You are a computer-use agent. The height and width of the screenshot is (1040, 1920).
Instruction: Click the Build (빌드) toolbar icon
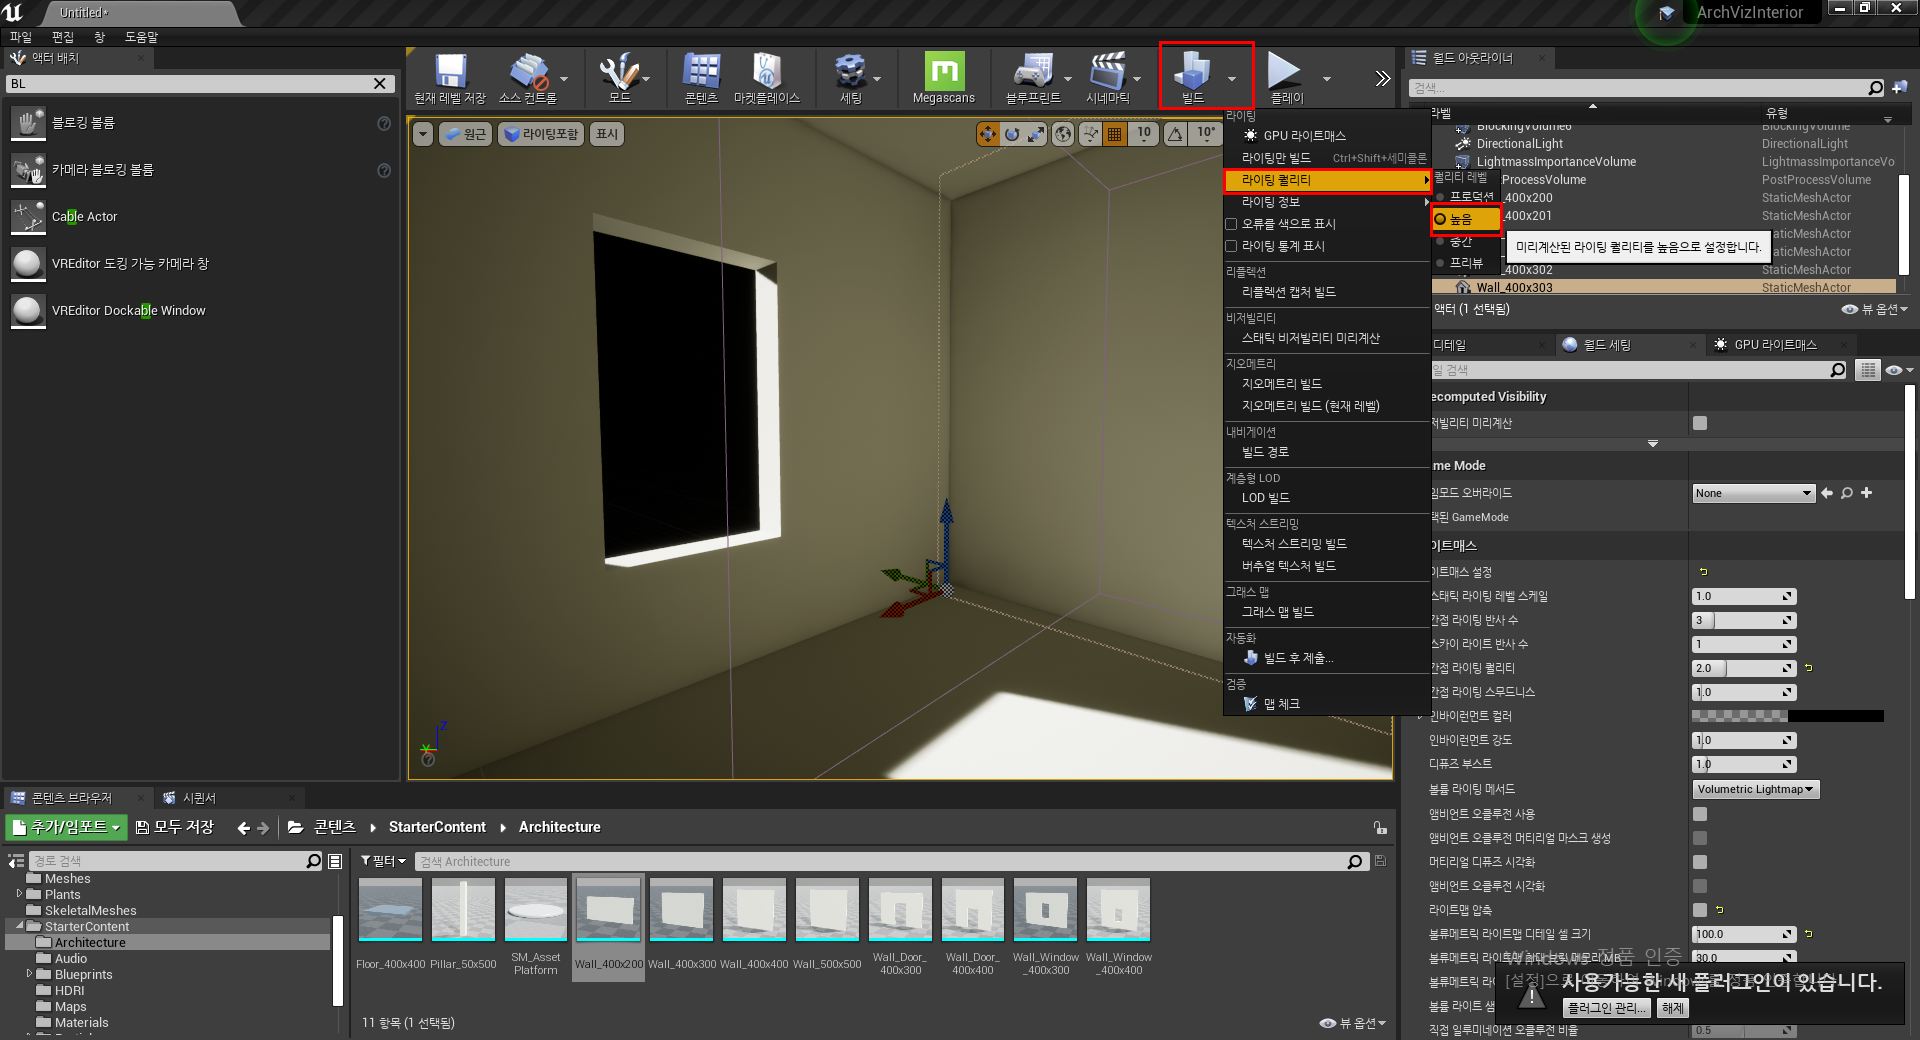pyautogui.click(x=1192, y=71)
